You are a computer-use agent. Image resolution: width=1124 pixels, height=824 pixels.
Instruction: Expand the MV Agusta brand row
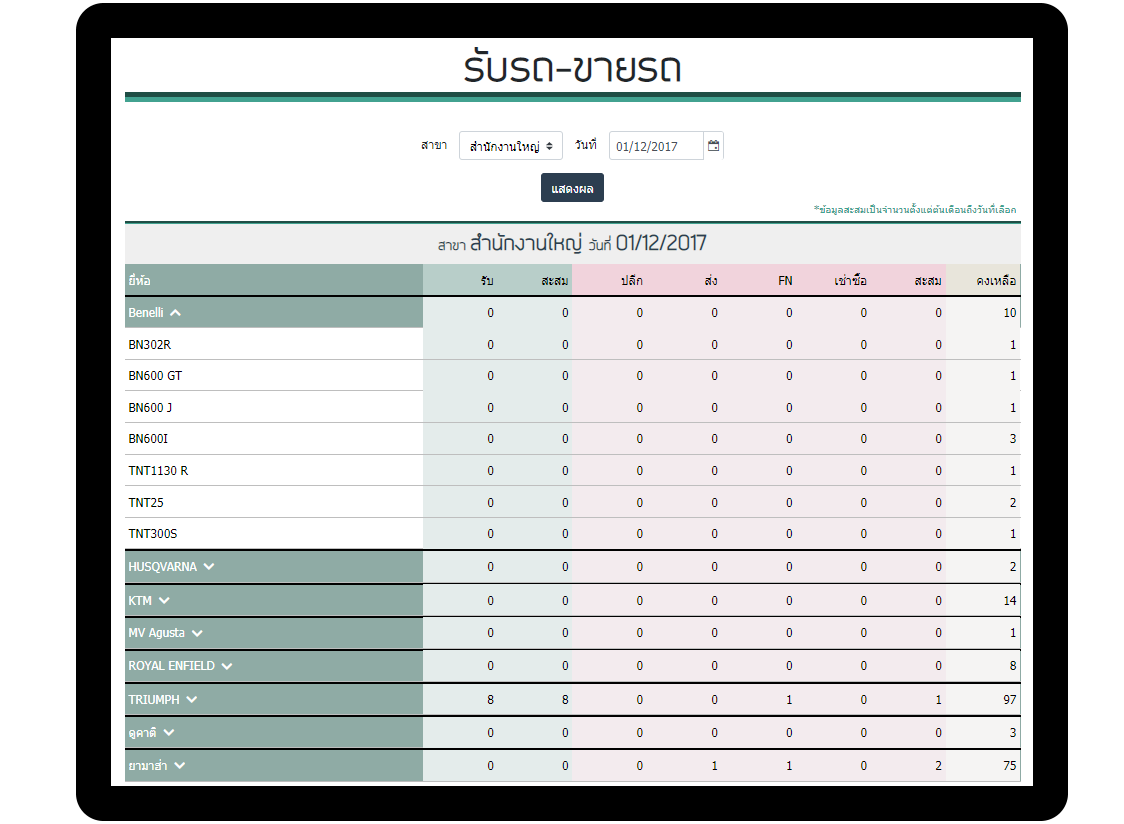(197, 633)
